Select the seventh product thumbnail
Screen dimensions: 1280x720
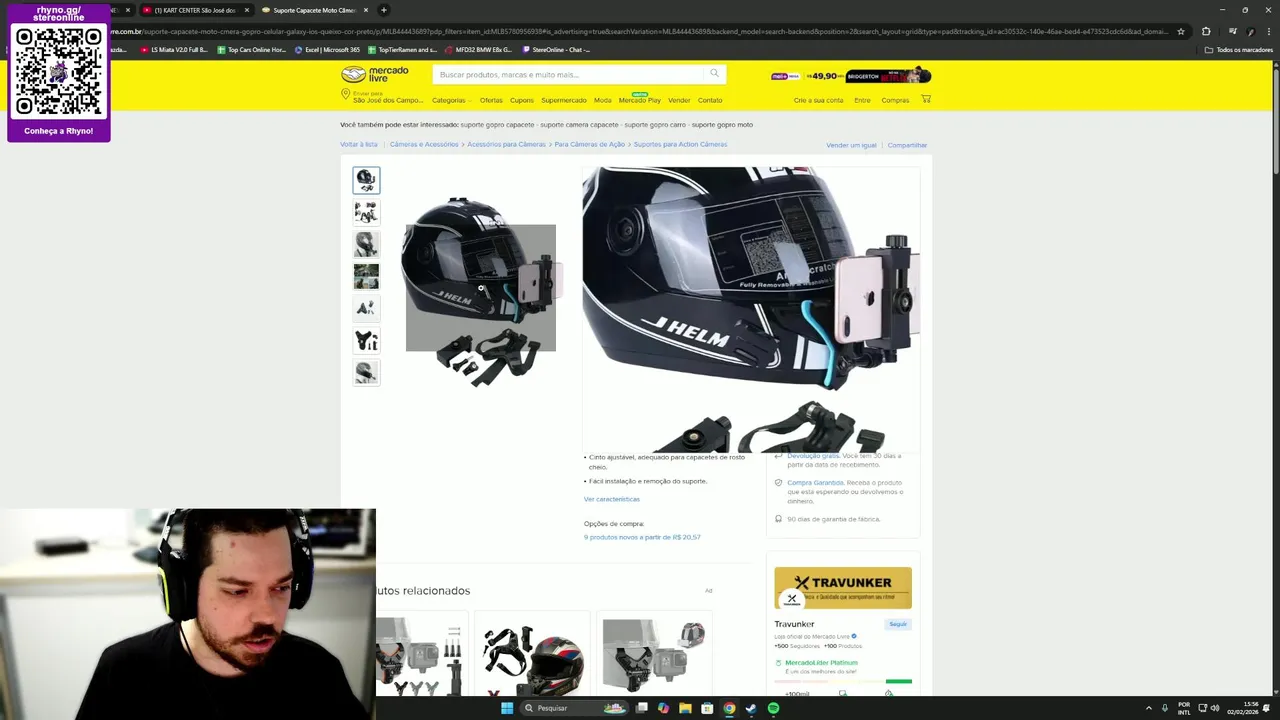click(x=366, y=372)
